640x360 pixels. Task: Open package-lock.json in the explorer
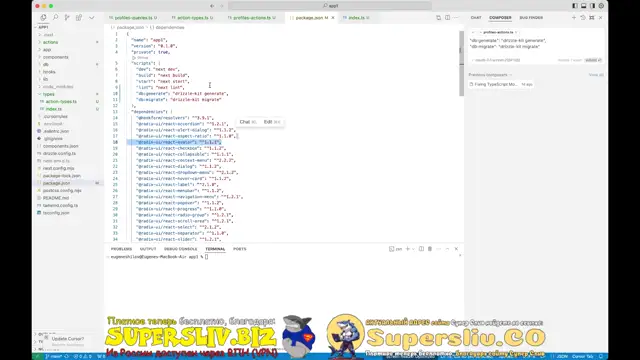(x=62, y=176)
